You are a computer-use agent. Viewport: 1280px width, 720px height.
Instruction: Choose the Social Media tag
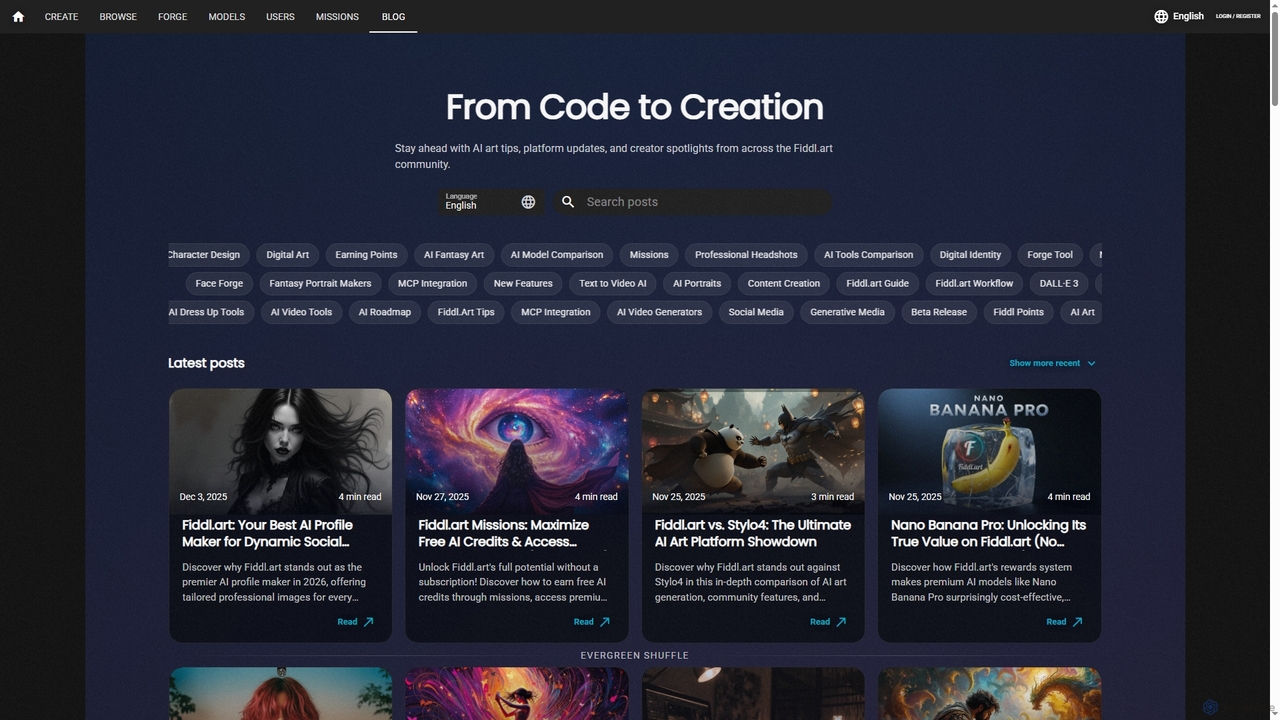[756, 312]
